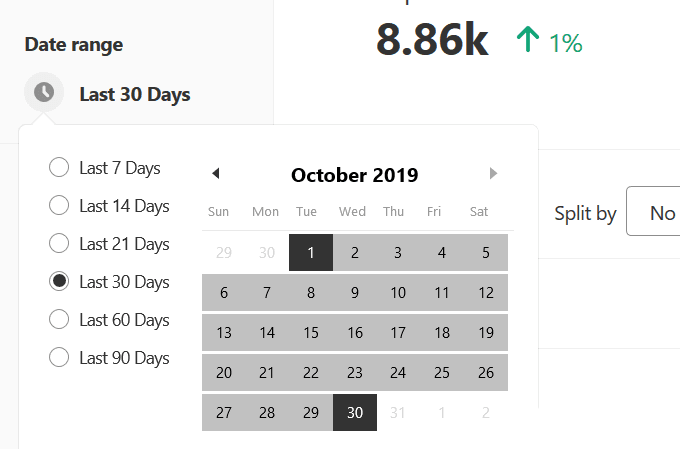The width and height of the screenshot is (680, 449).
Task: Go to next month arrow
Action: coord(493,173)
